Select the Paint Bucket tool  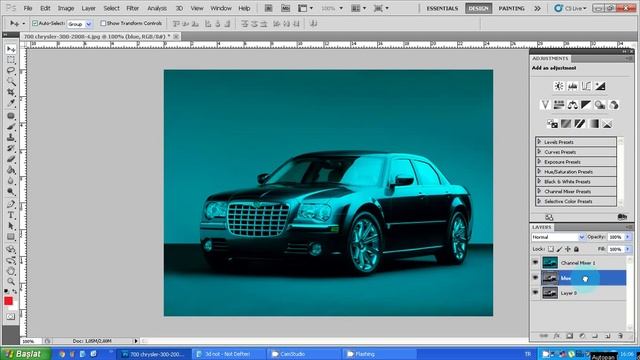11,170
